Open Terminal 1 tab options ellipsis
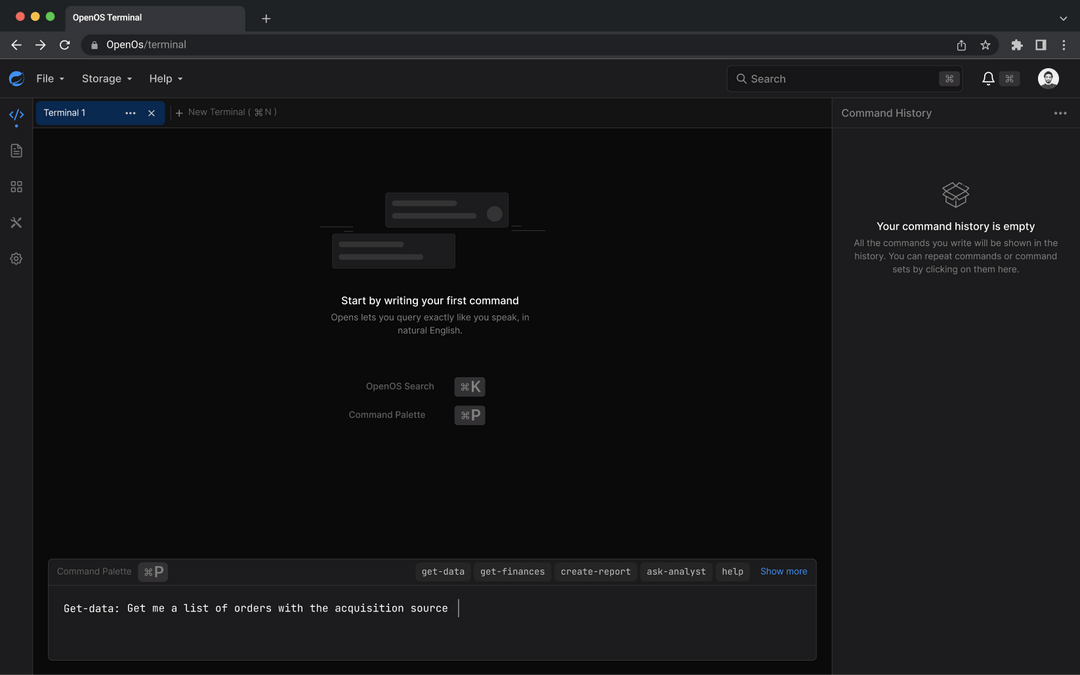The image size is (1080, 675). click(130, 113)
